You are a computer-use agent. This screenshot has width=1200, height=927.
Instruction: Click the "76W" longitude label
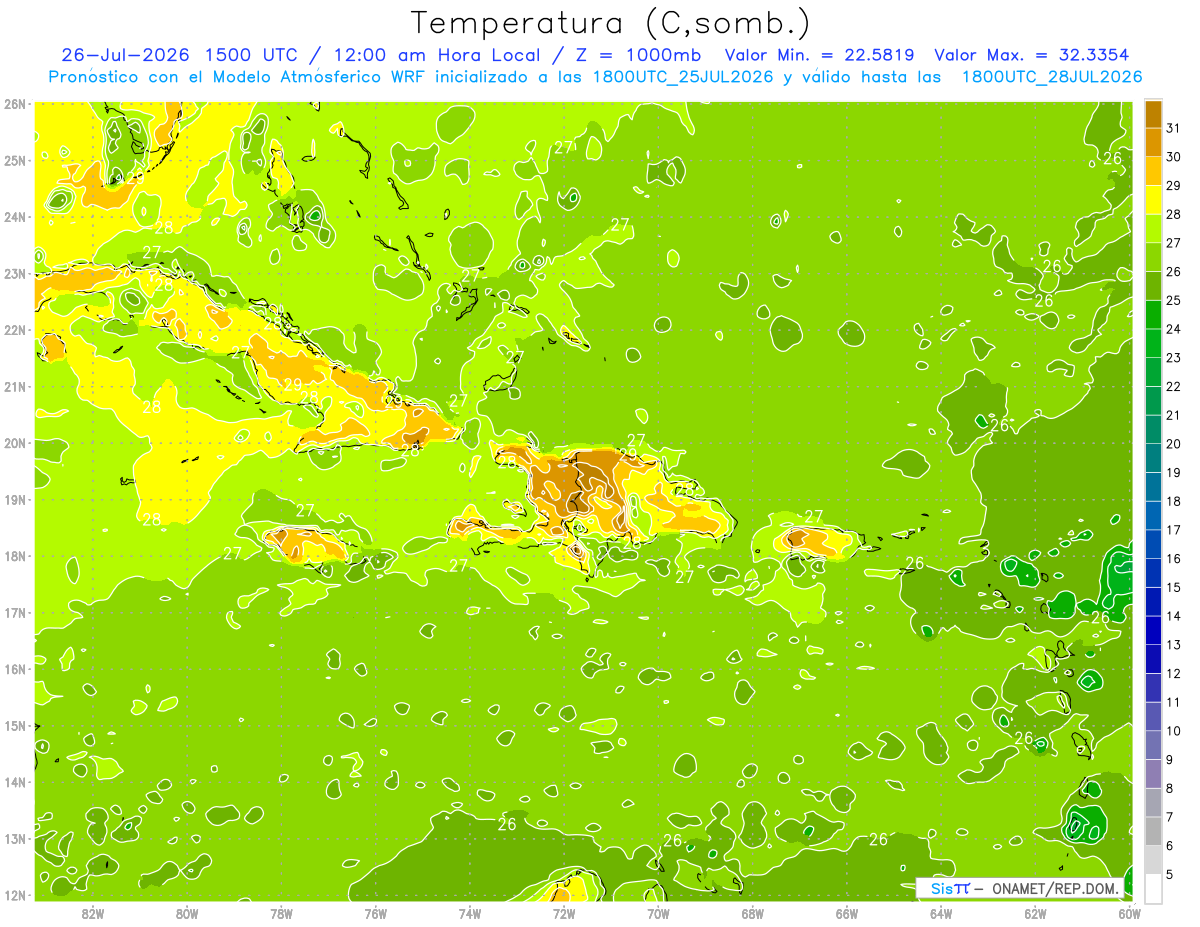point(376,913)
